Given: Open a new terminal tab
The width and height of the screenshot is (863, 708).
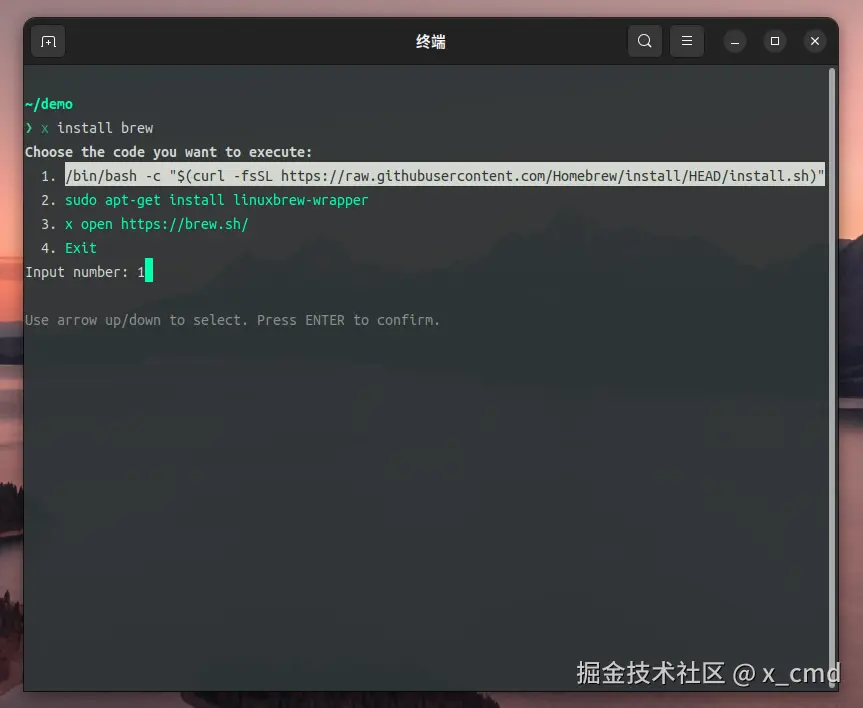Looking at the screenshot, I should [48, 41].
